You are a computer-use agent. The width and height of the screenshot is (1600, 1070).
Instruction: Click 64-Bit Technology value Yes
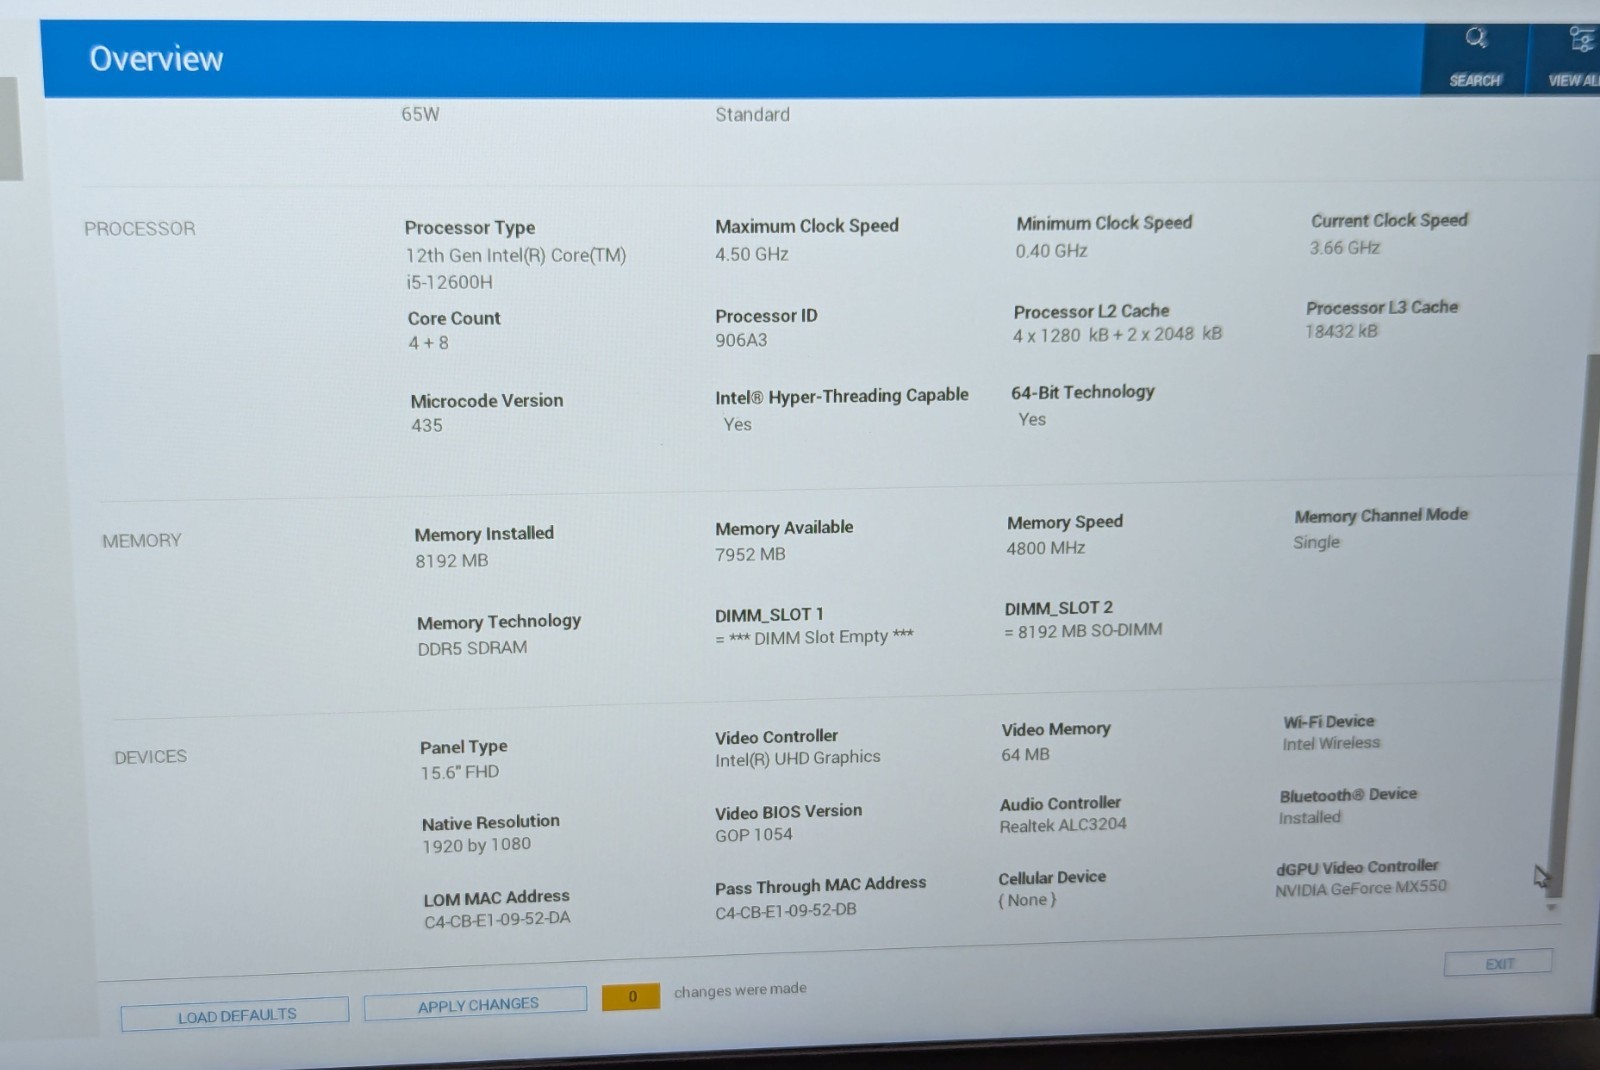point(1032,419)
